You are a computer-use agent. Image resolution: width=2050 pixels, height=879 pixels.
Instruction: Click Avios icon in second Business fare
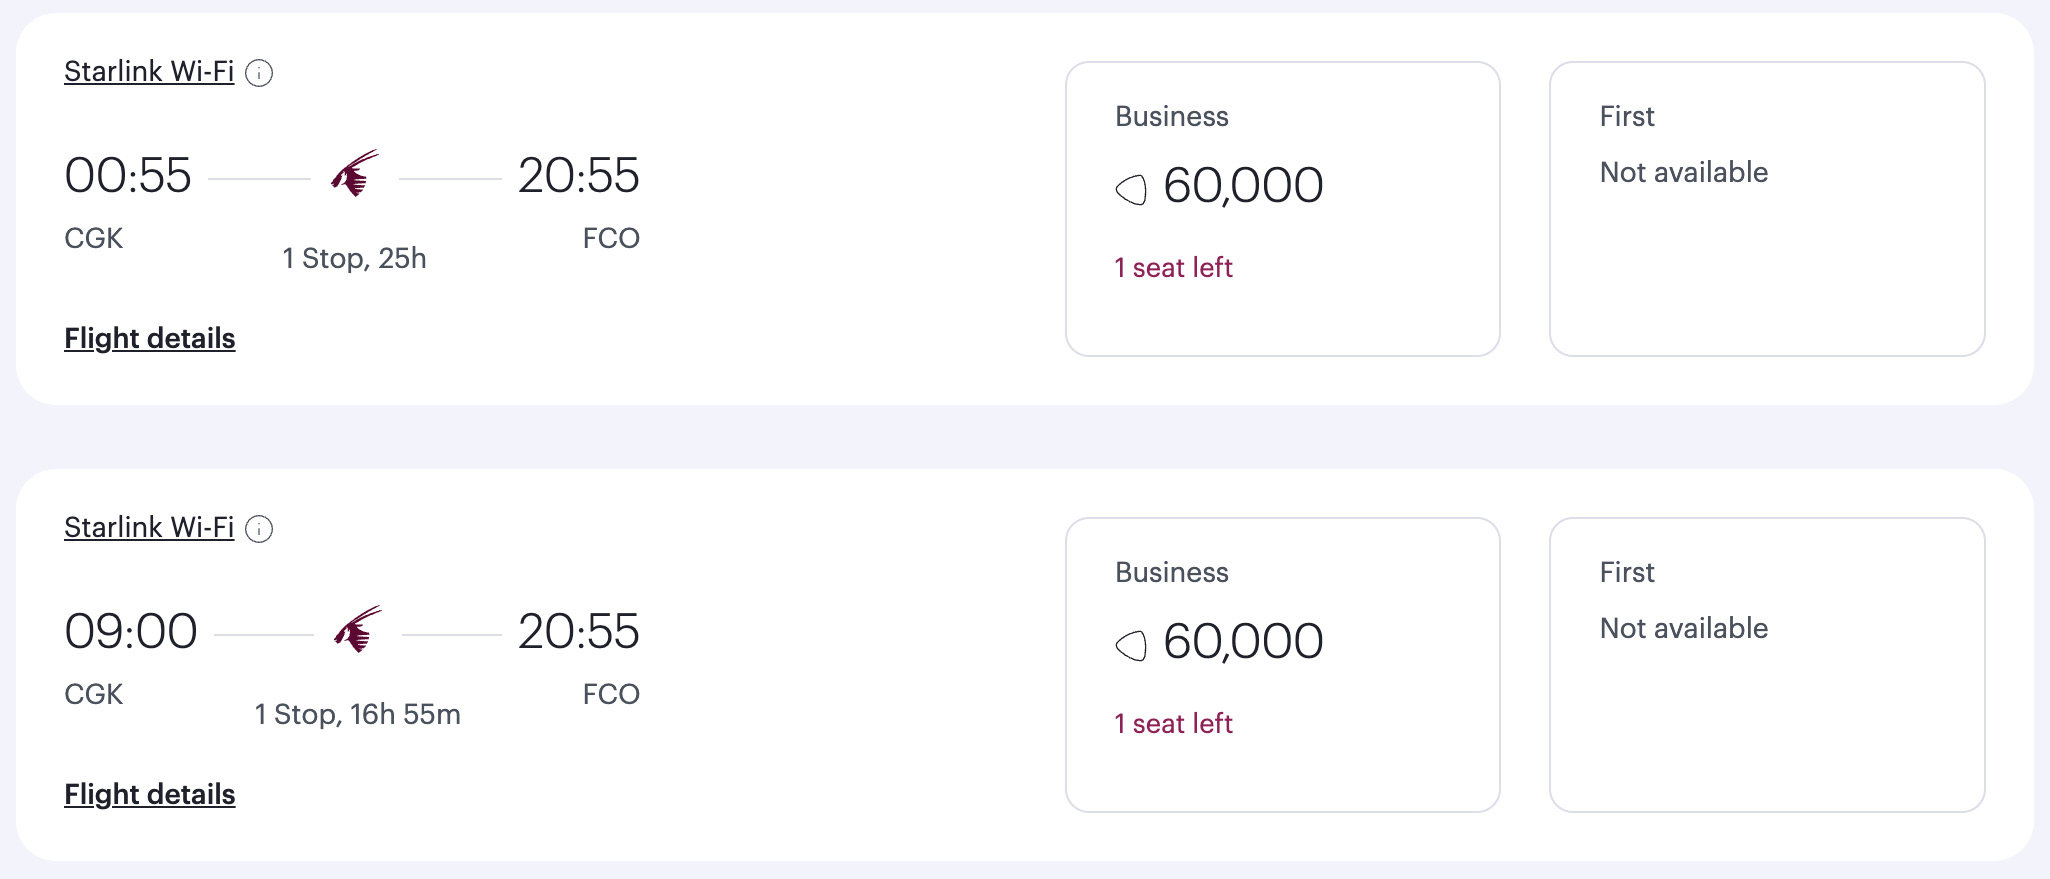[x=1131, y=645]
